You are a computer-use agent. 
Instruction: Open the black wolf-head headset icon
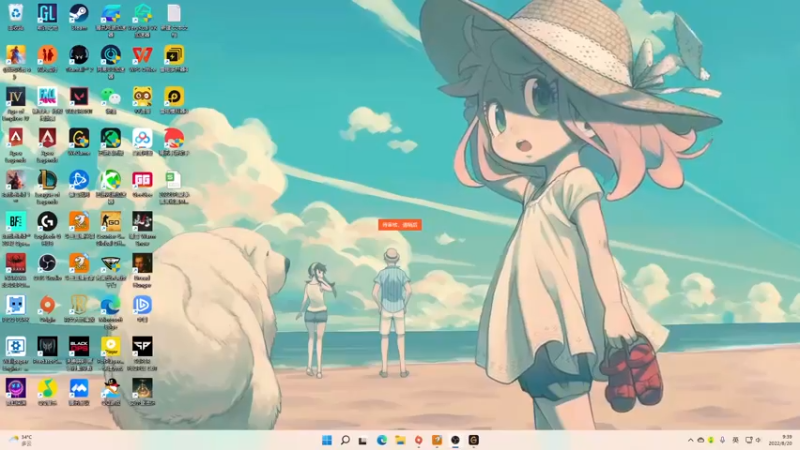tap(79, 55)
